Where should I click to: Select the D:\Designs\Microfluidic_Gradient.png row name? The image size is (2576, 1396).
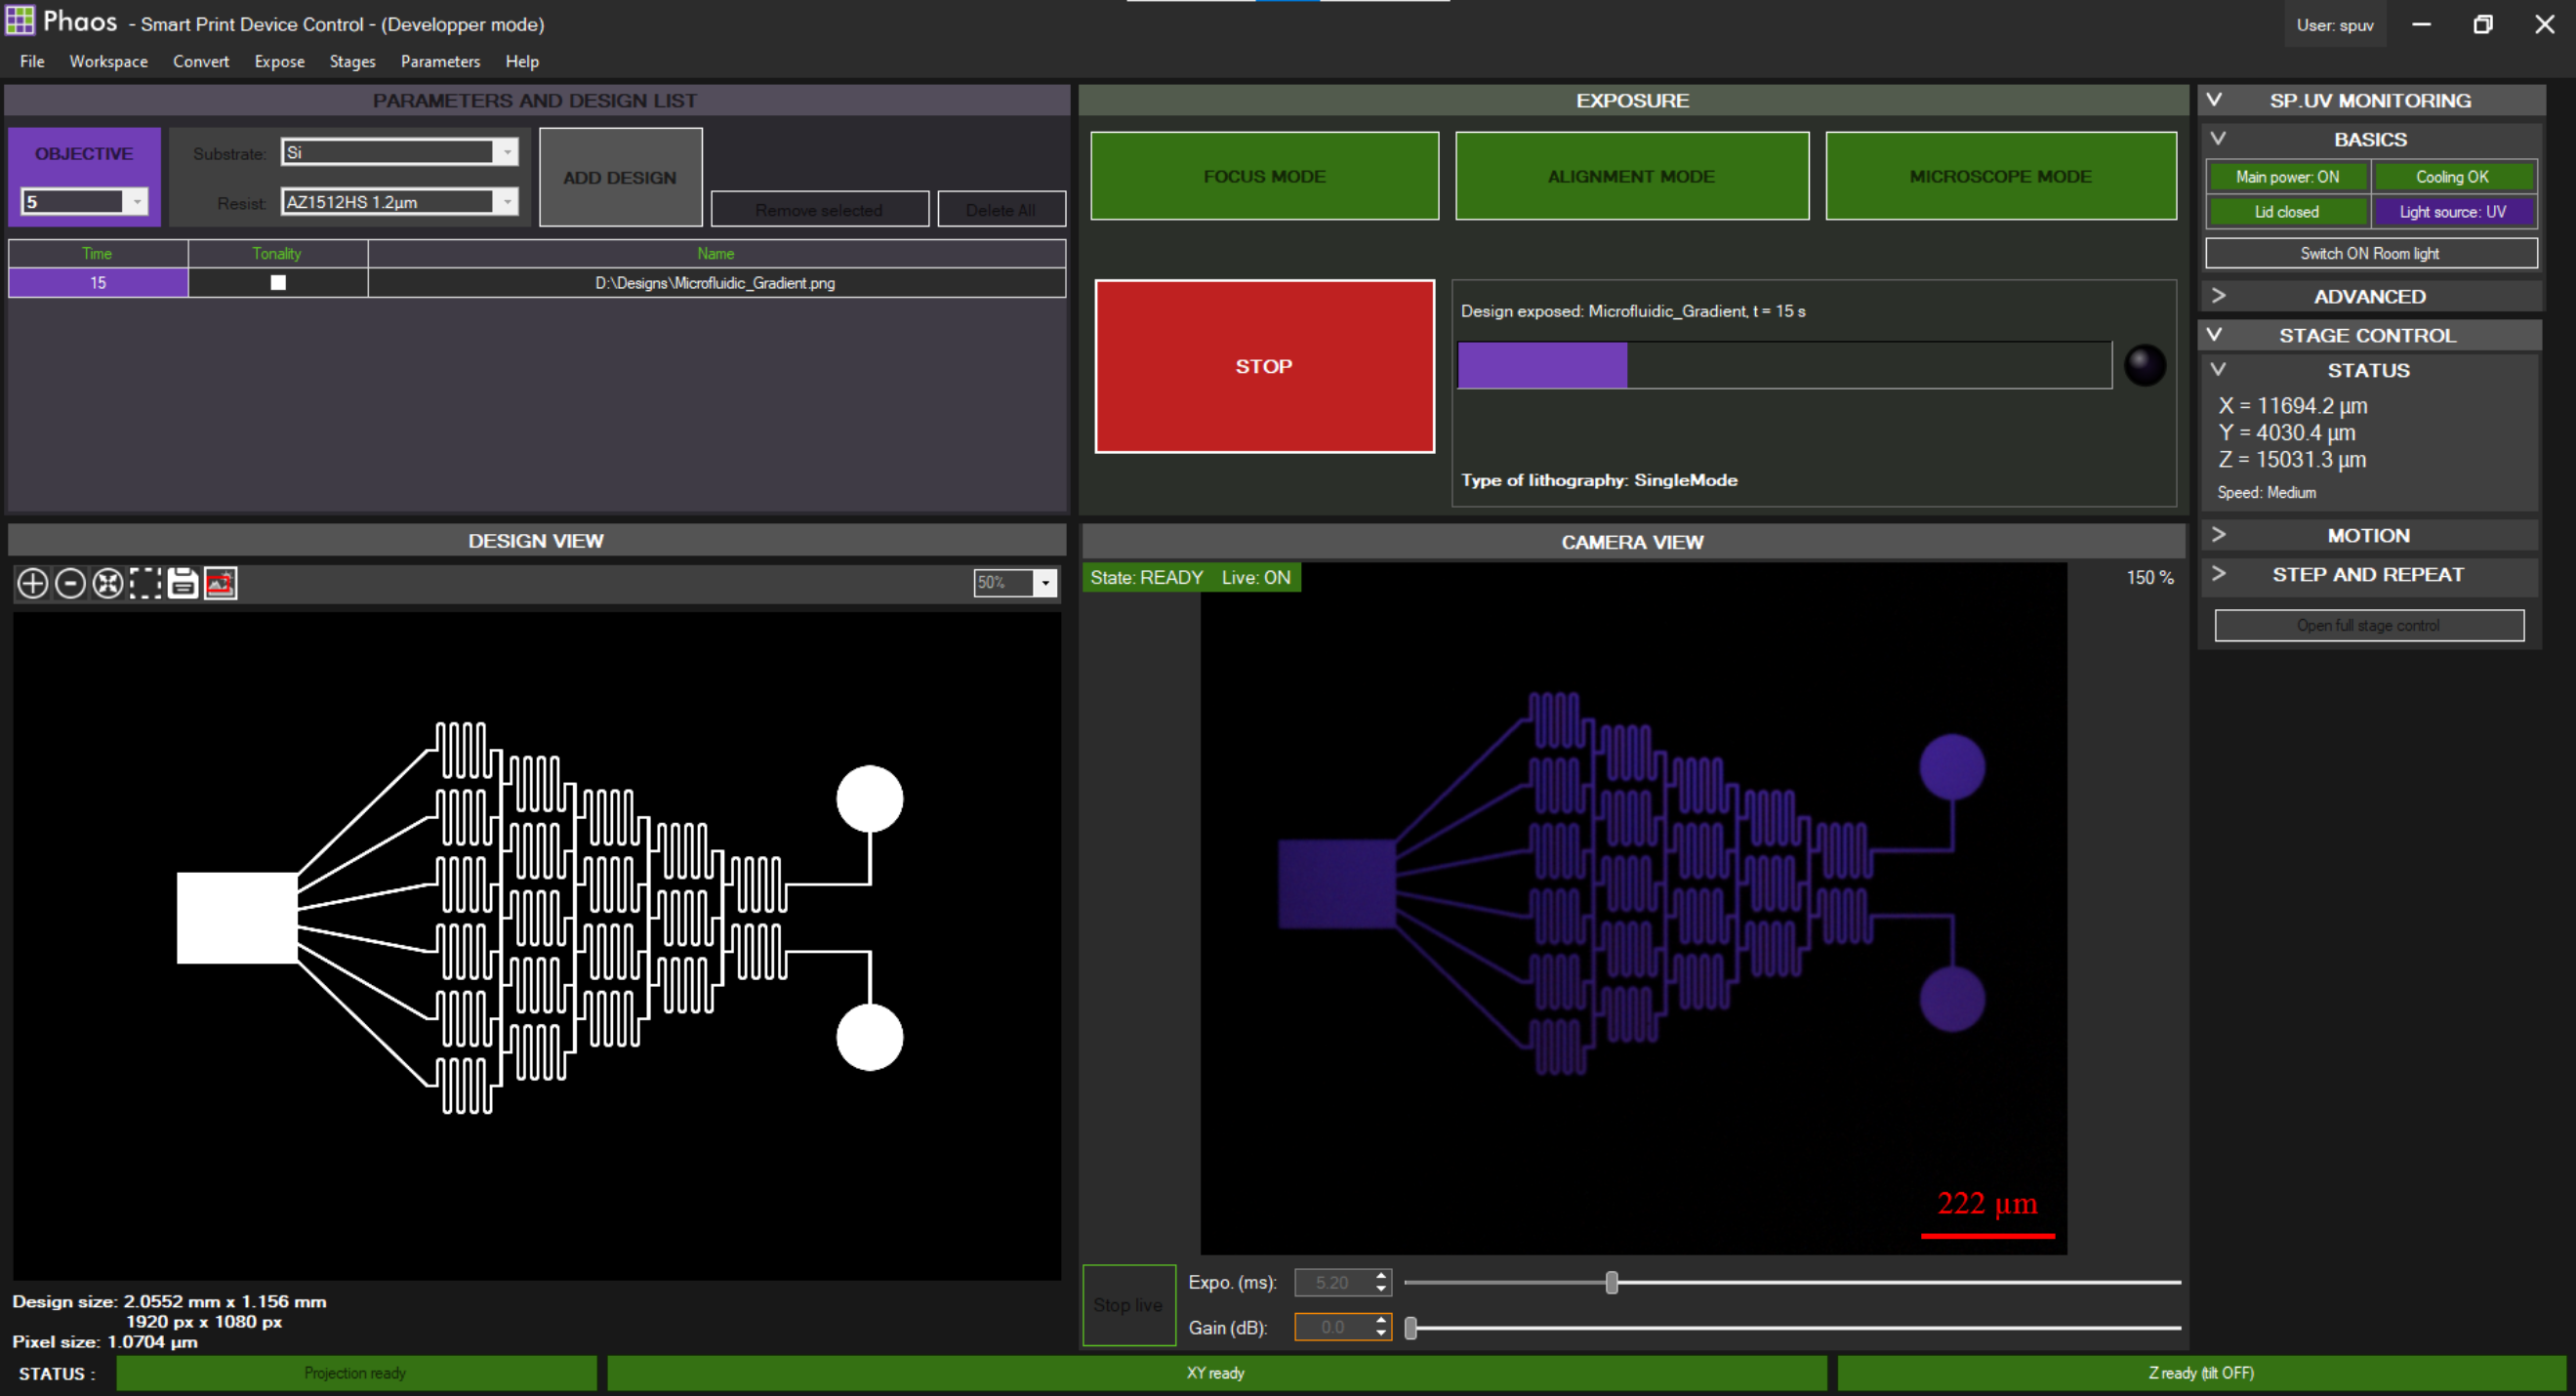(716, 283)
